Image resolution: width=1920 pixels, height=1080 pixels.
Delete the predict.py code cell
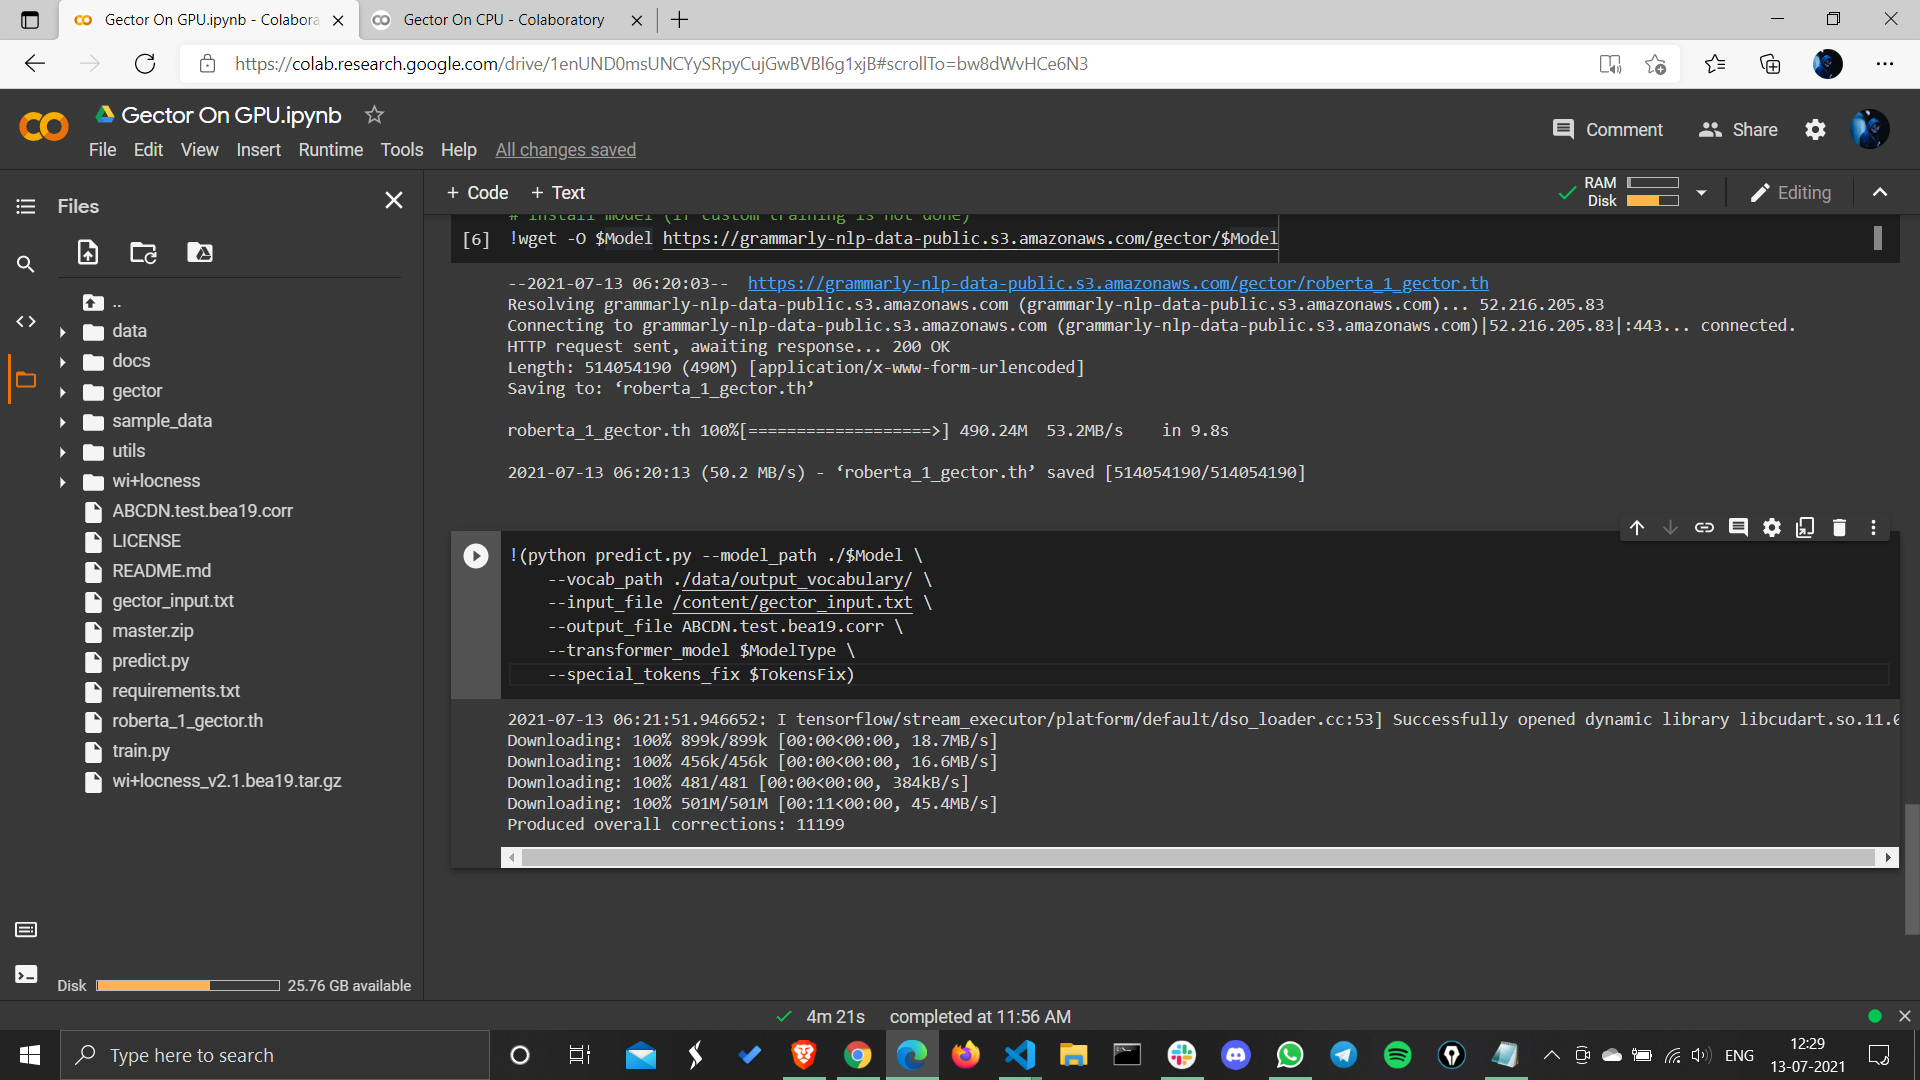click(x=1839, y=527)
